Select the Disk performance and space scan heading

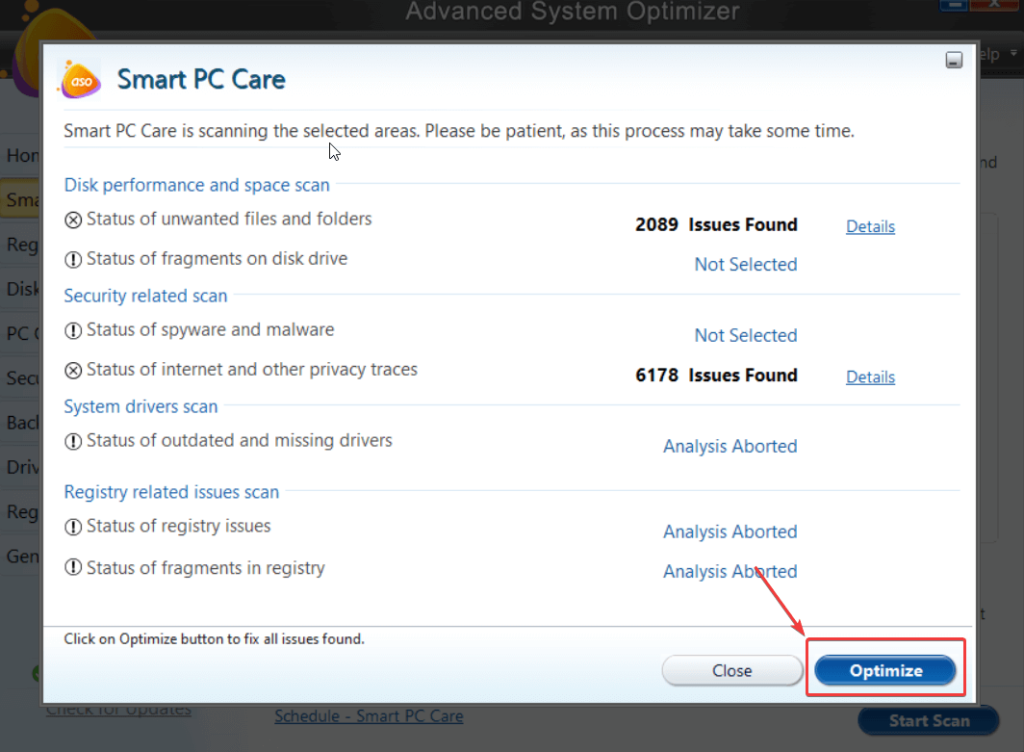click(x=197, y=185)
